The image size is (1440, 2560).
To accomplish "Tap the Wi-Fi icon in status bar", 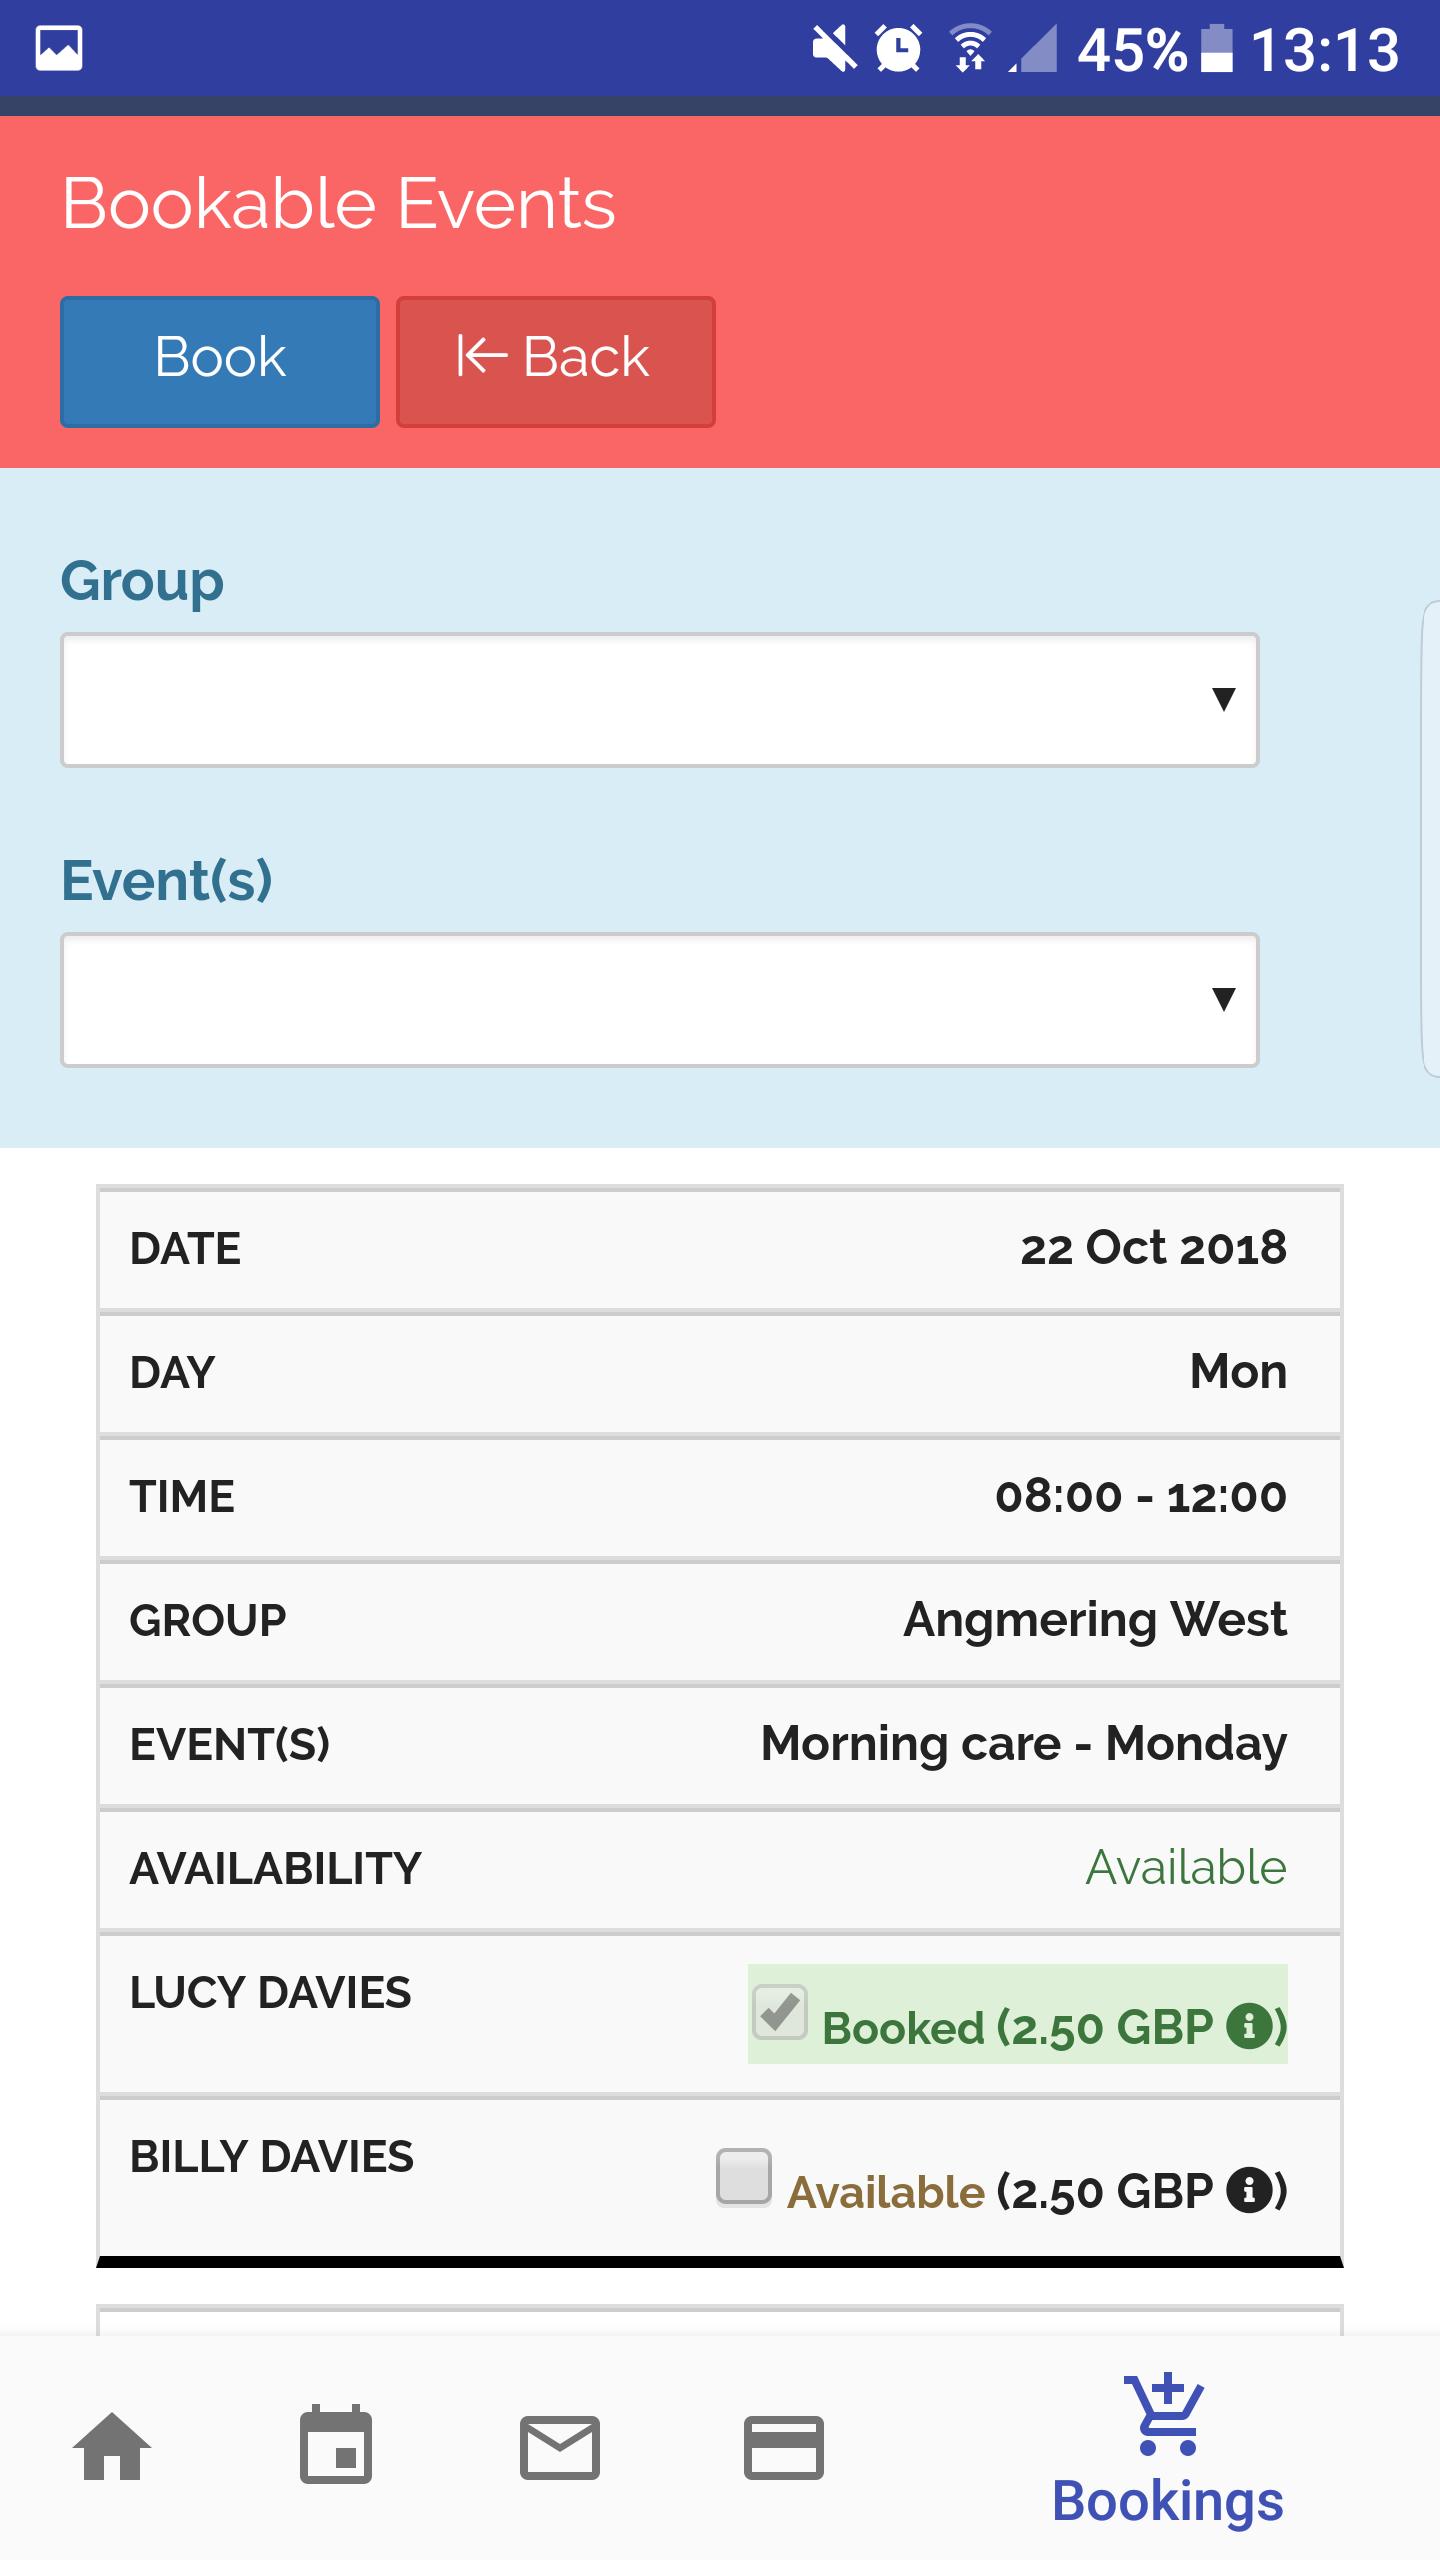I will [970, 49].
